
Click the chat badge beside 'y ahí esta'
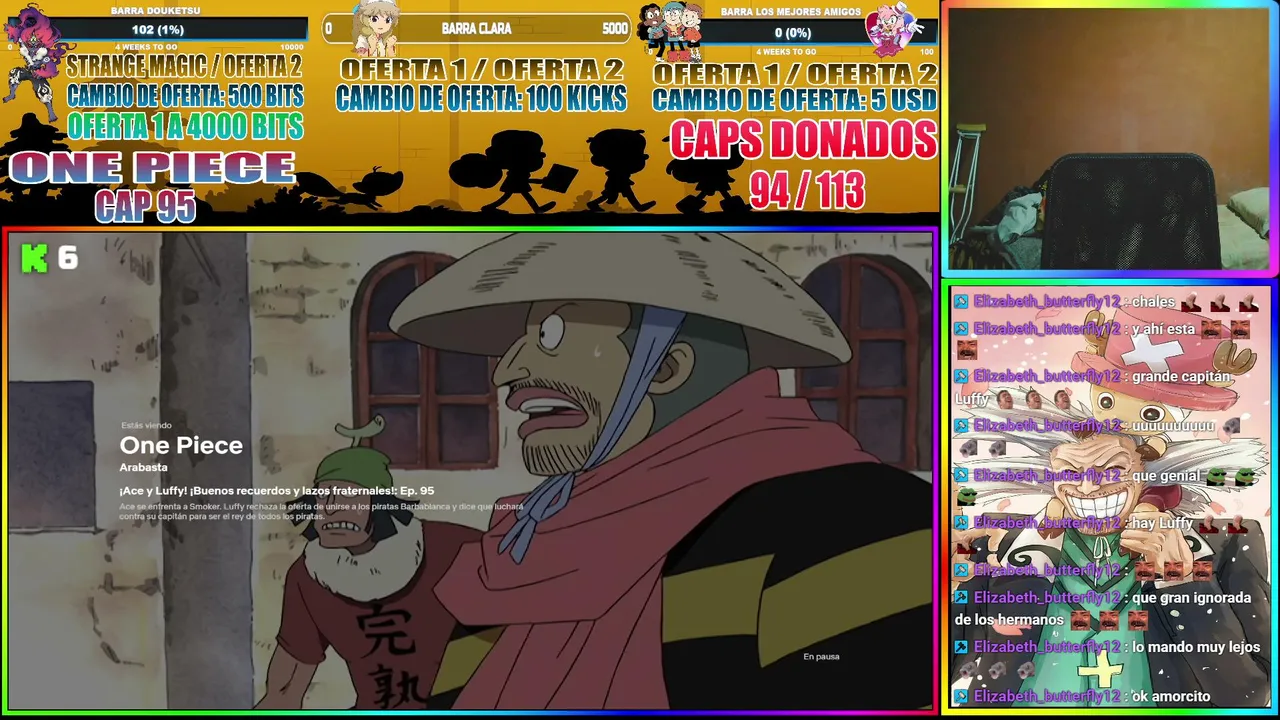pos(961,328)
